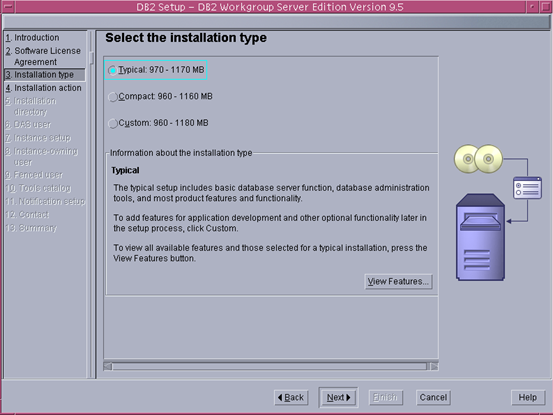Image resolution: width=553 pixels, height=415 pixels.
Task: Select the Compact installation radio button
Action: click(113, 97)
